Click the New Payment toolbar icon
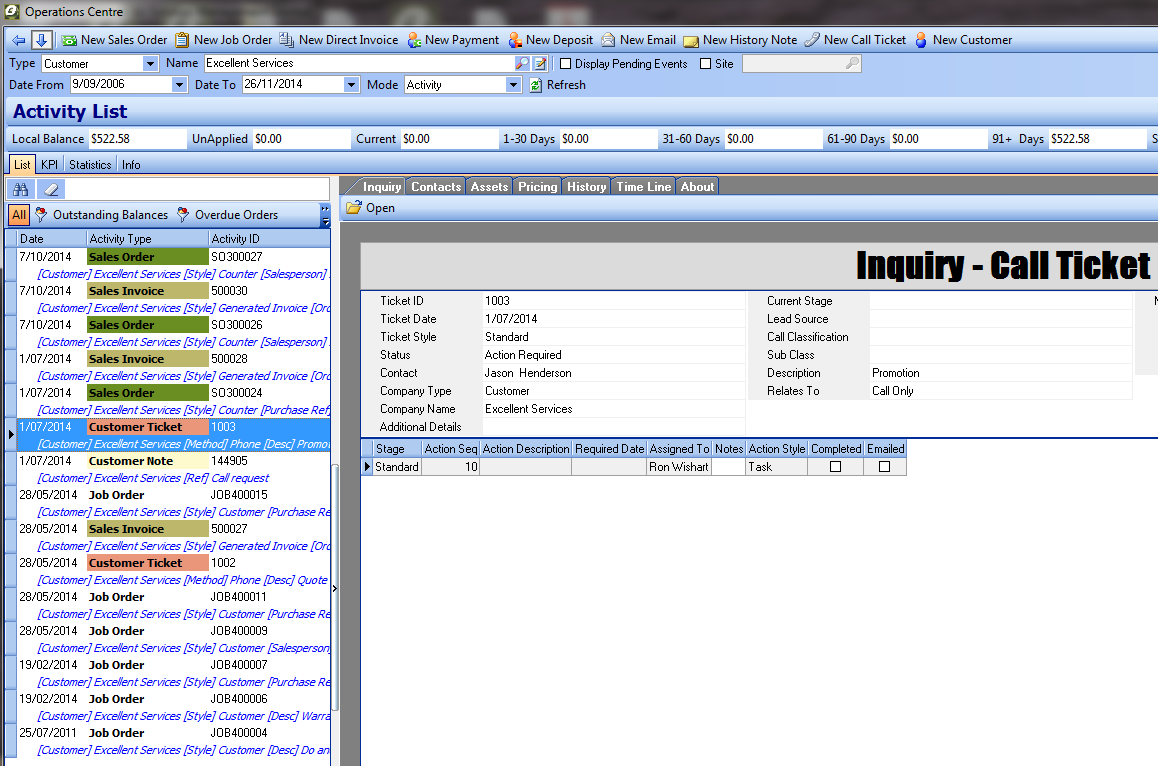Screen dimensions: 1158x766 coord(414,40)
